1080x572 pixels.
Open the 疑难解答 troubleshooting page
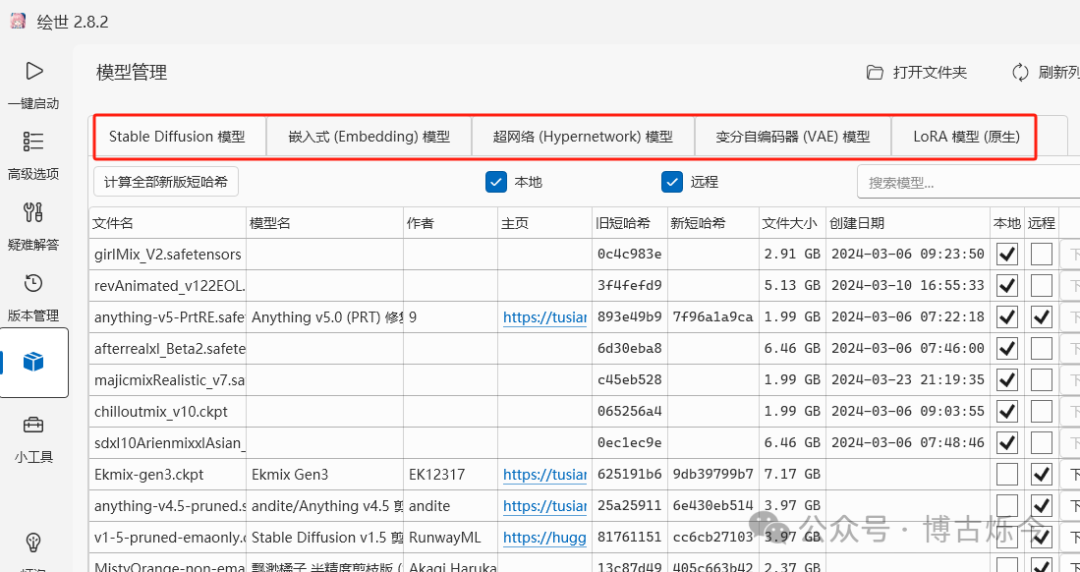[33, 226]
